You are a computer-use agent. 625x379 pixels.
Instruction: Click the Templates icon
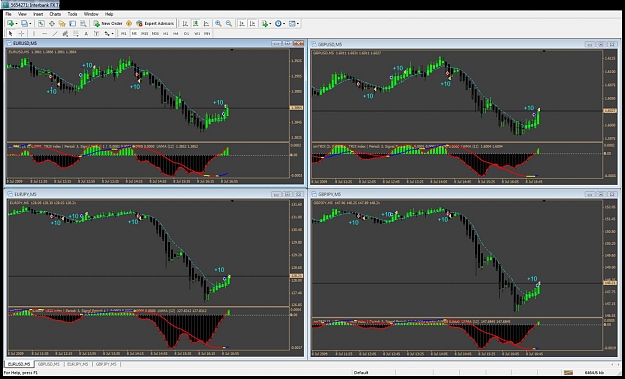pyautogui.click(x=292, y=24)
